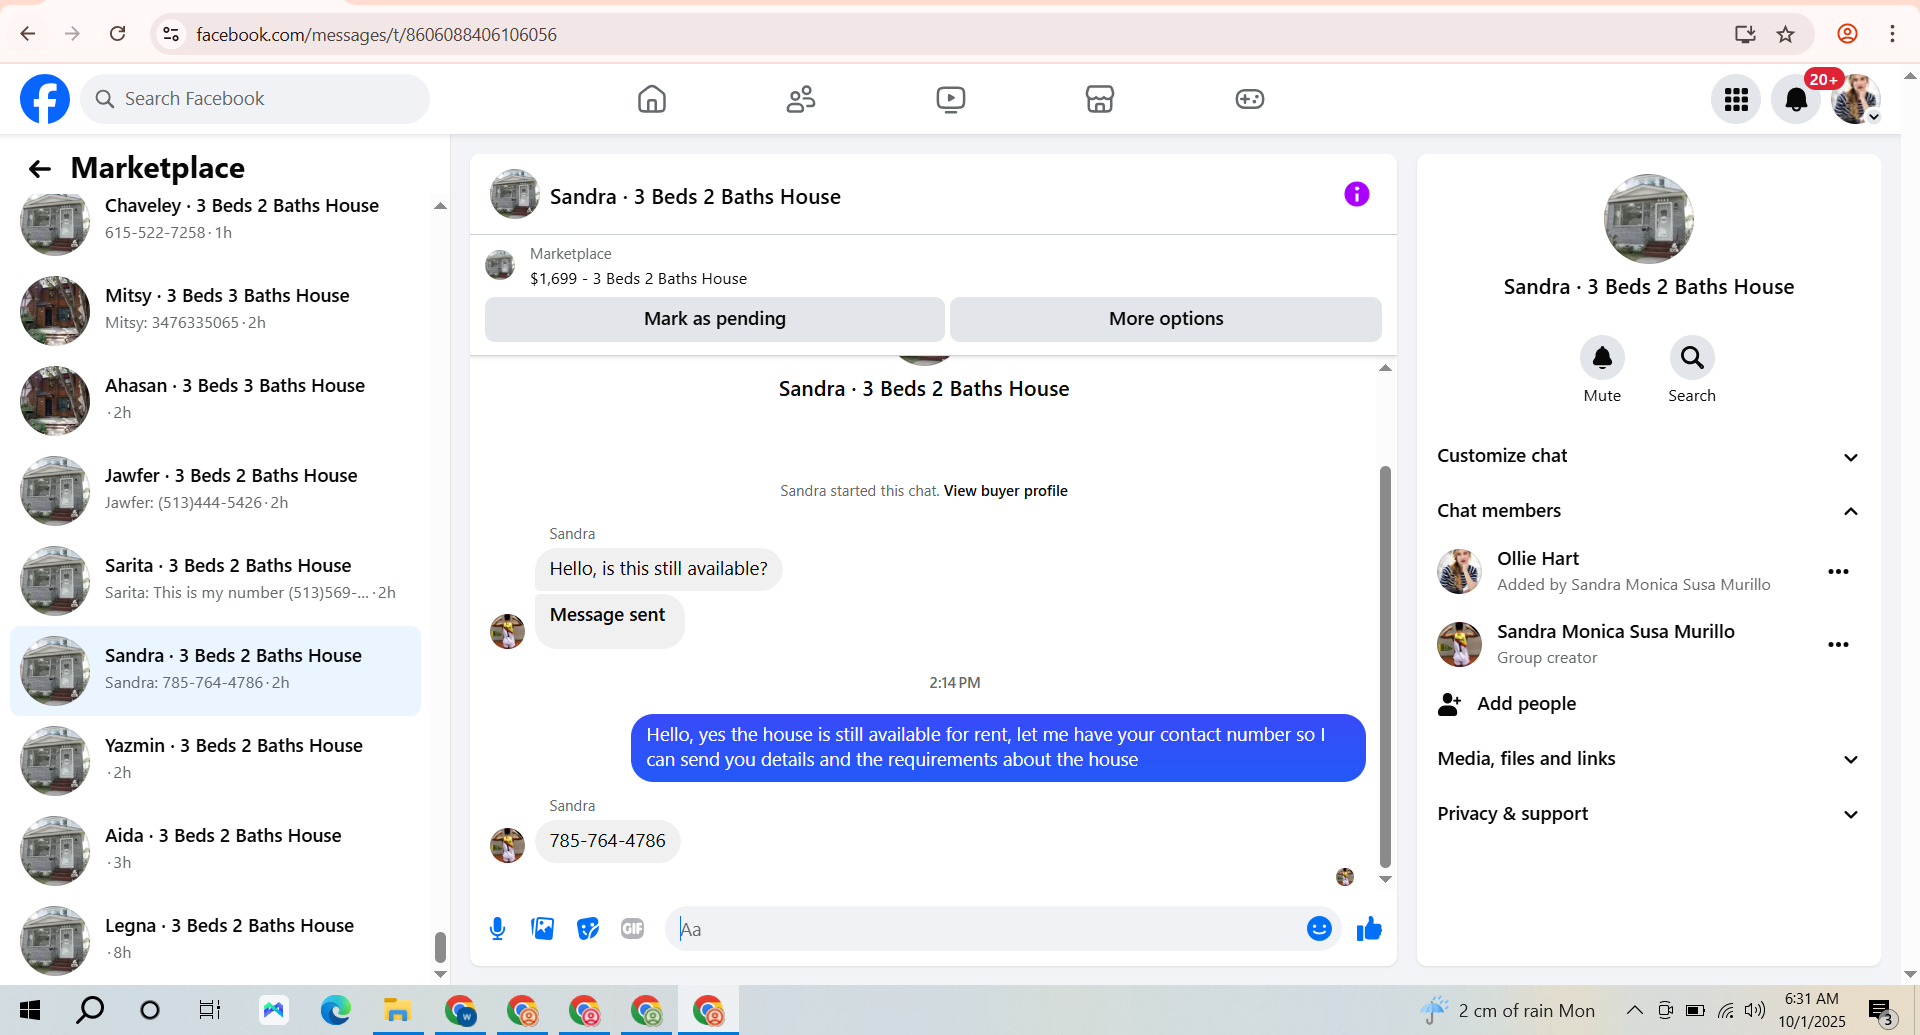Open the notifications bell with 20+ badge
Image resolution: width=1920 pixels, height=1035 pixels.
tap(1796, 99)
